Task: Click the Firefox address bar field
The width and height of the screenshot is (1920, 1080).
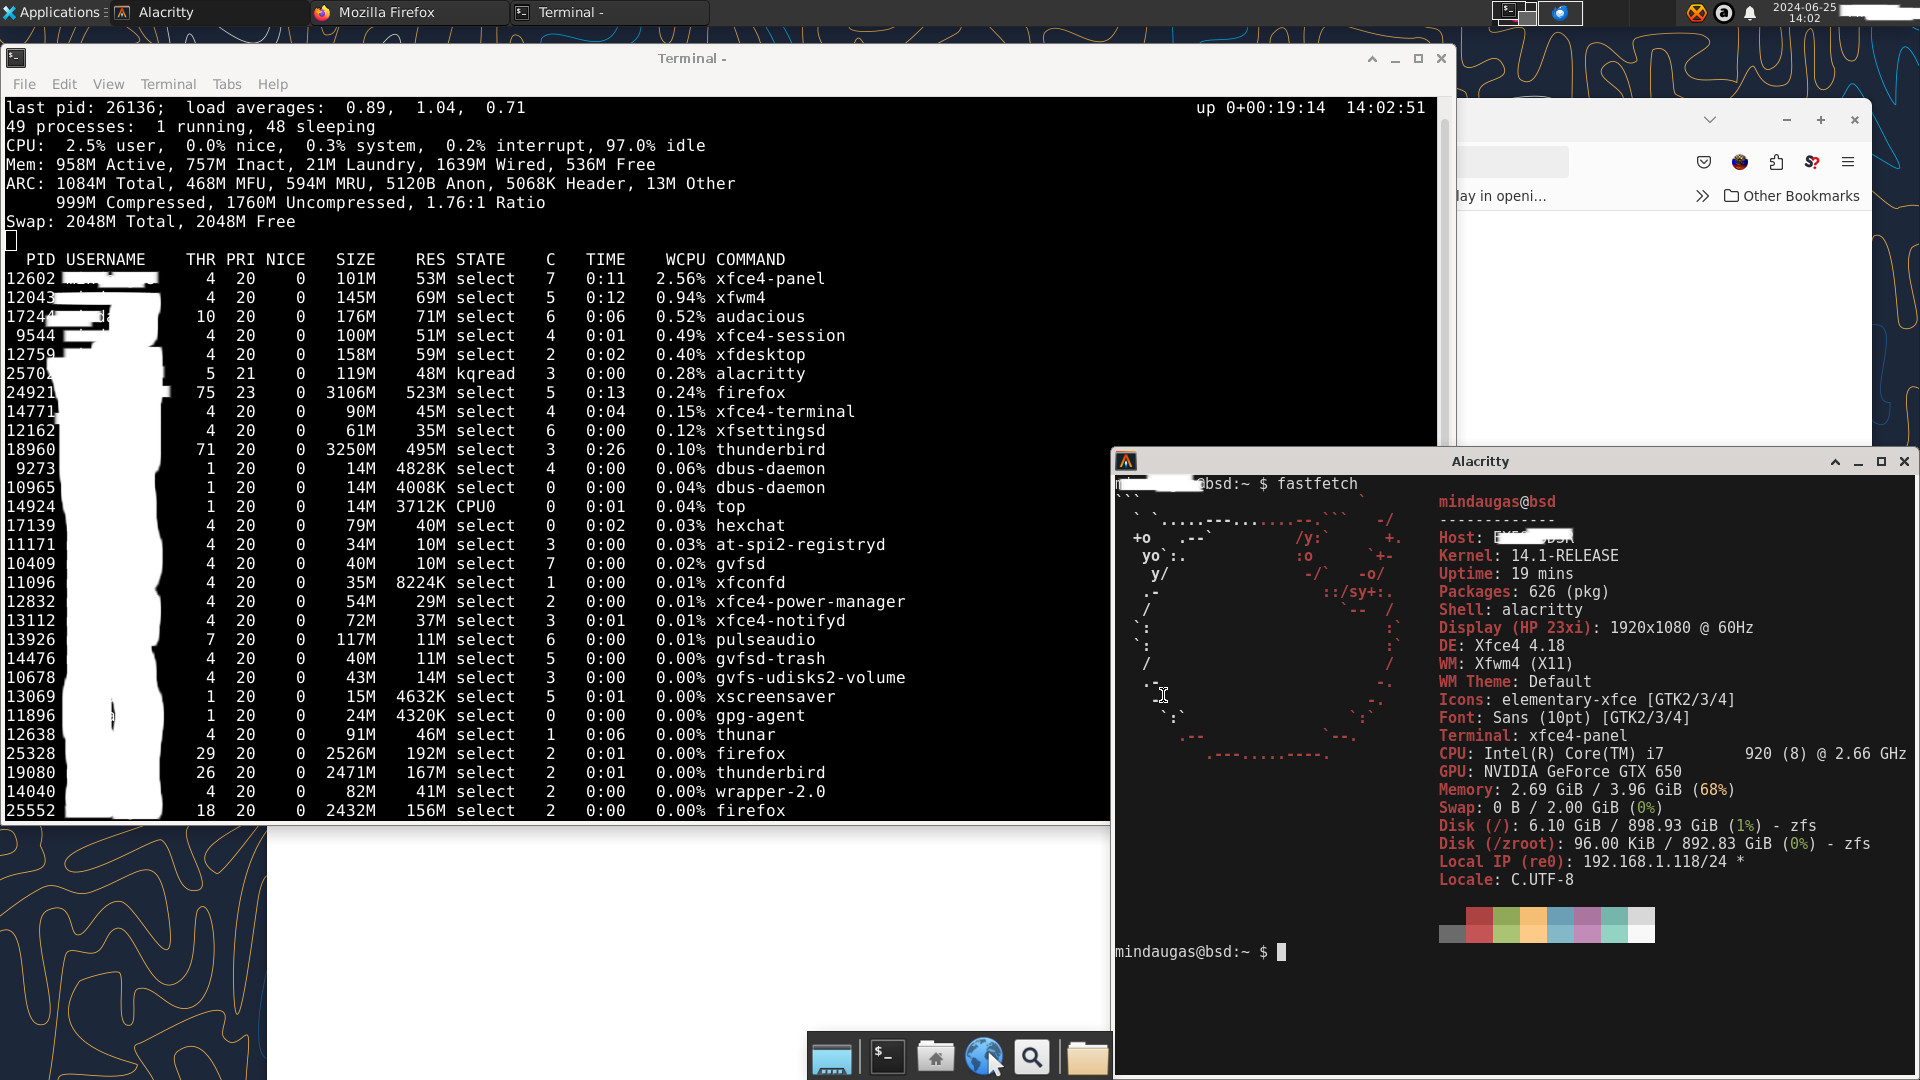Action: tap(1513, 162)
